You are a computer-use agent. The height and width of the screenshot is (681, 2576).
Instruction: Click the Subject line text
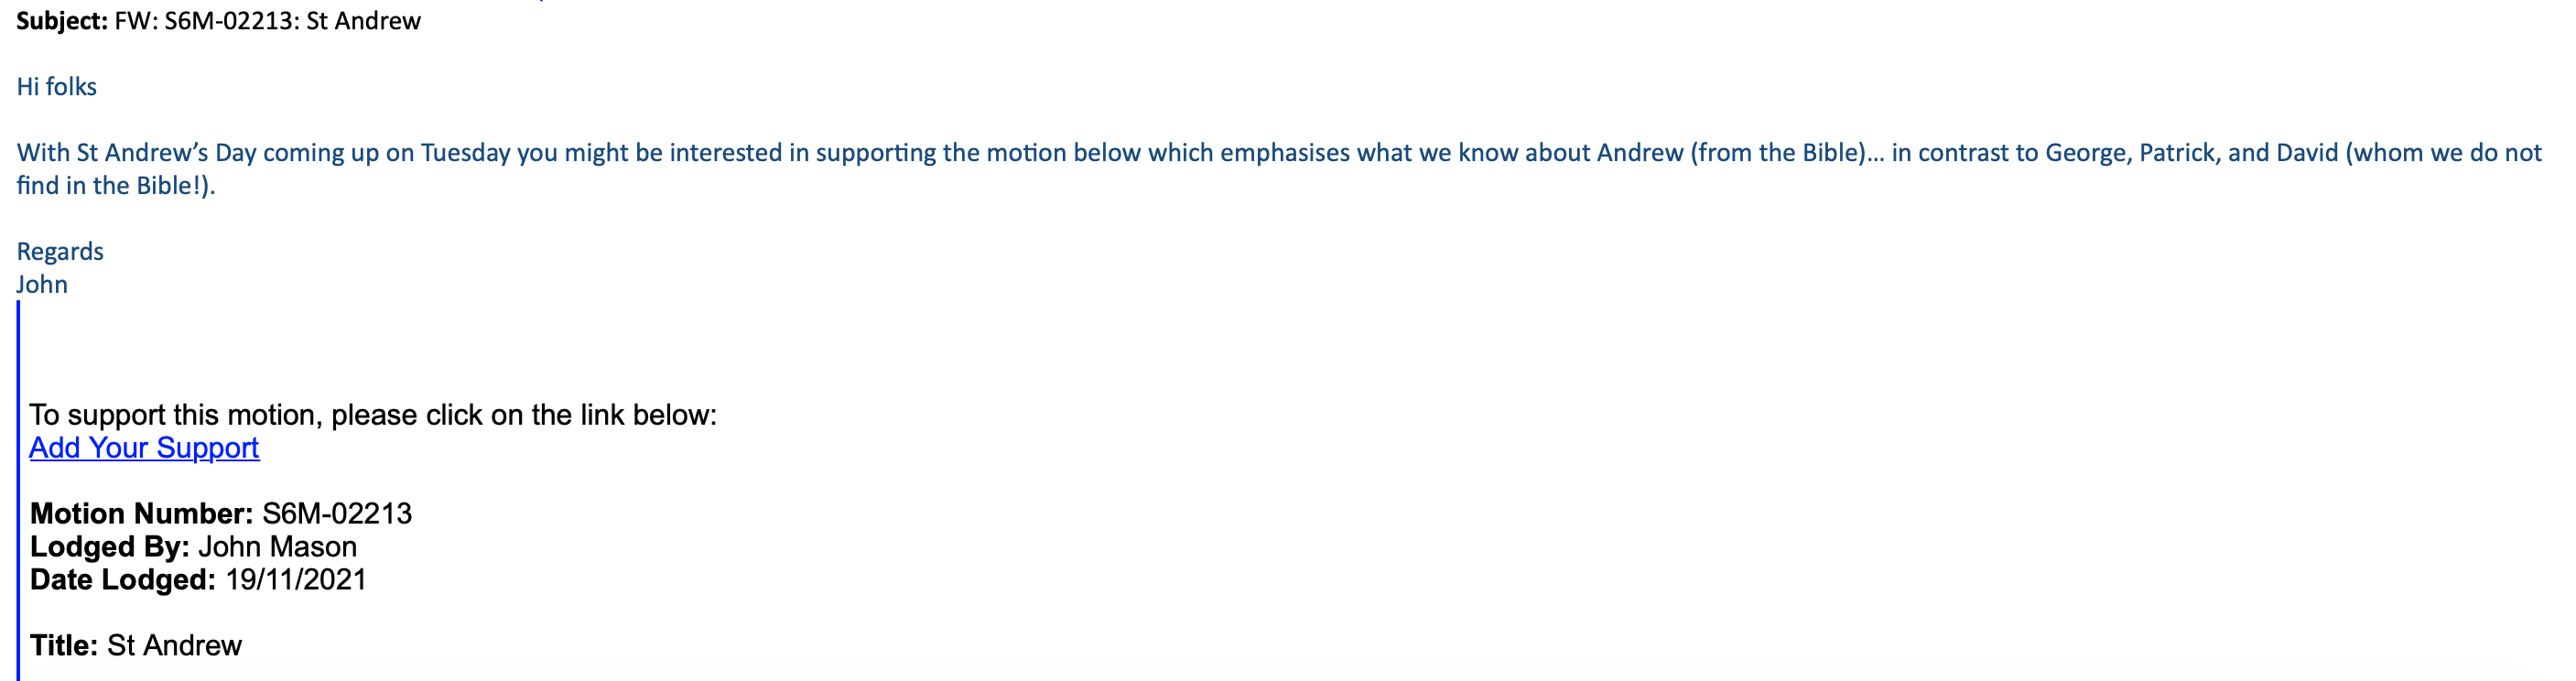(267, 21)
